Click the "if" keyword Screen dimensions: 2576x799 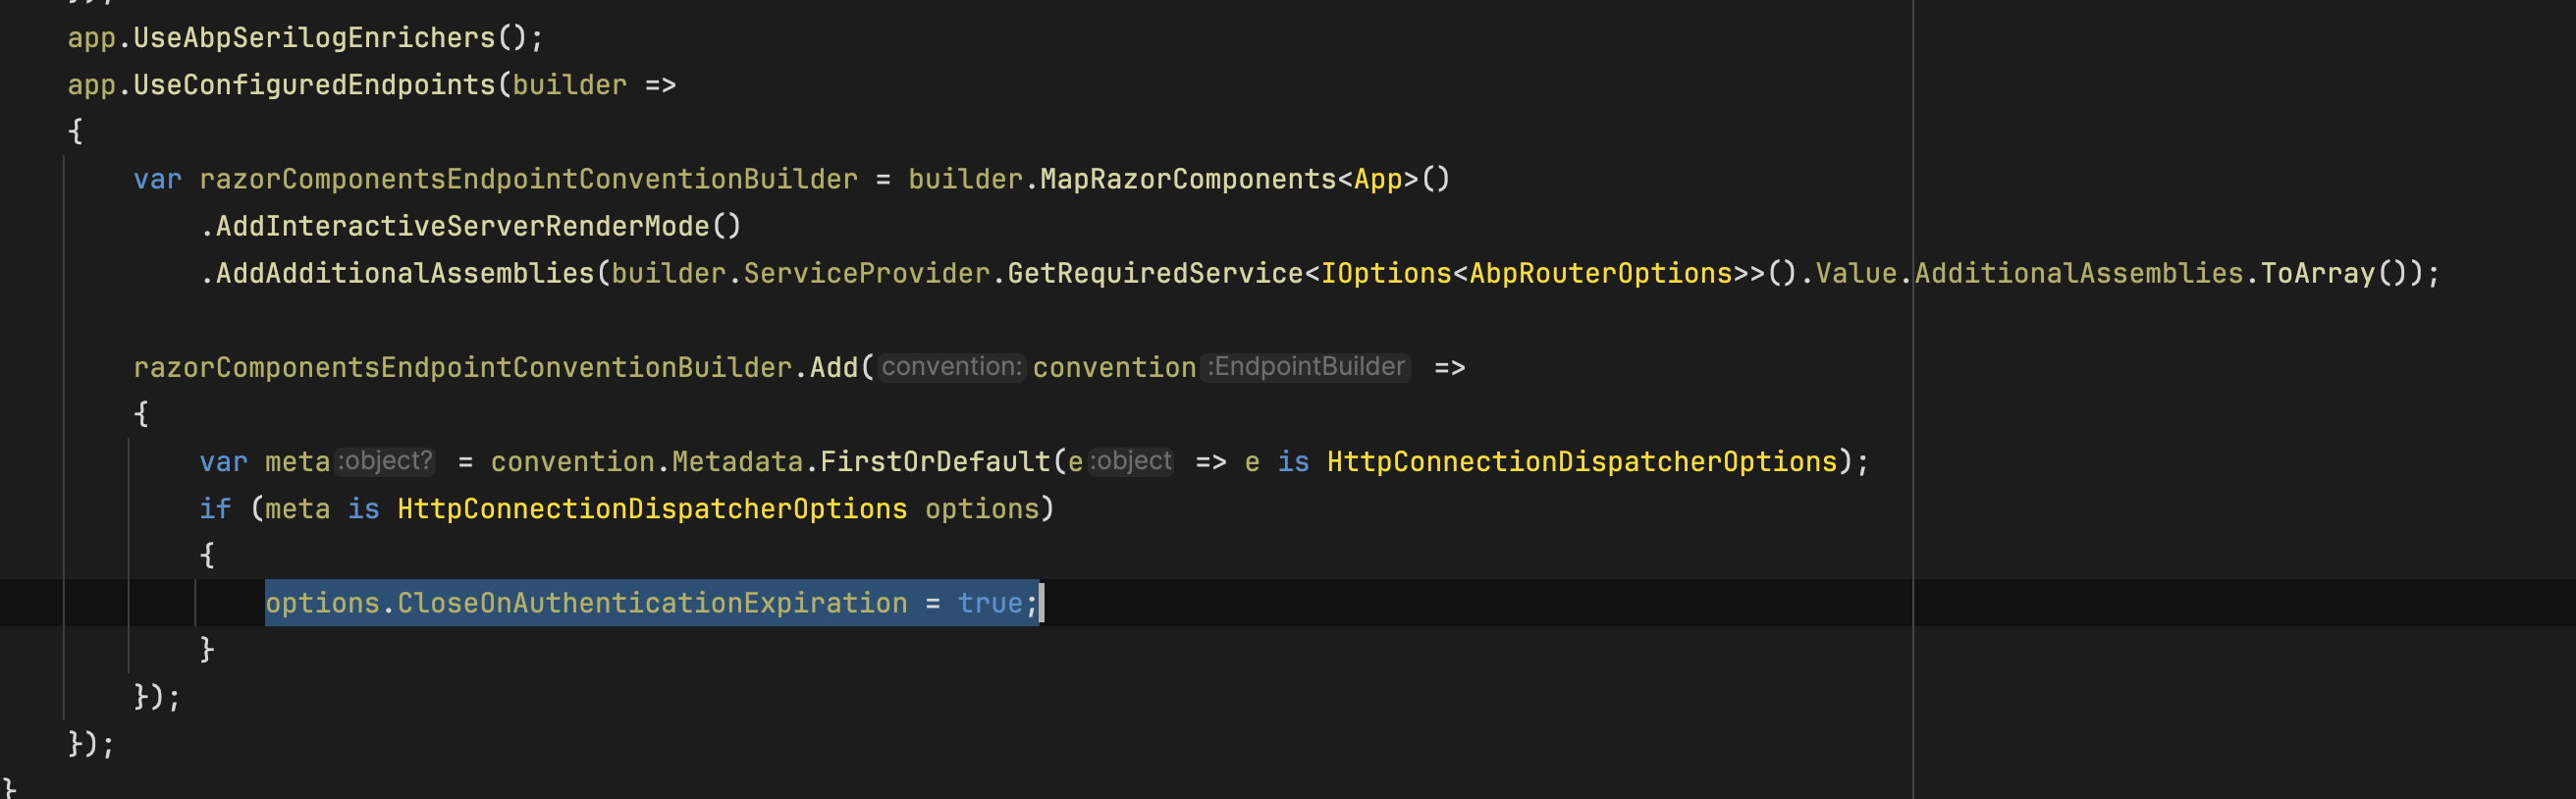click(215, 509)
